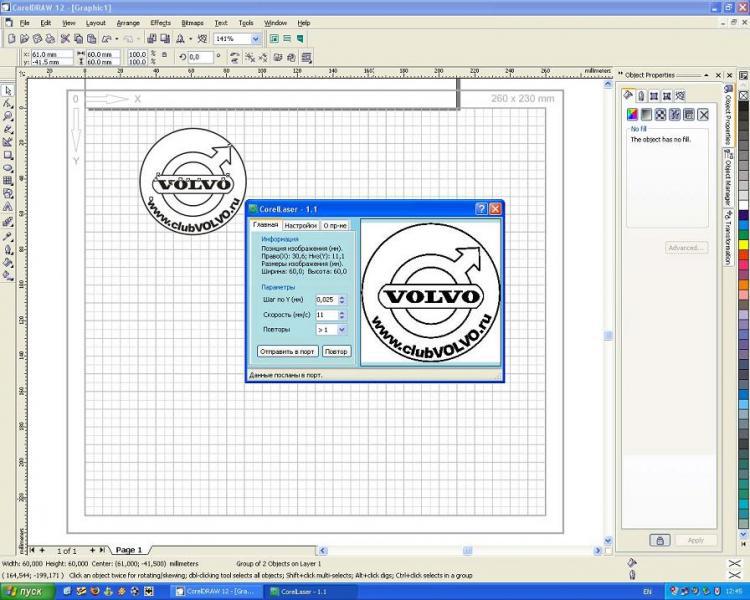Switch to Настройки tab in CorelLaser
The image size is (750, 600).
(x=300, y=225)
